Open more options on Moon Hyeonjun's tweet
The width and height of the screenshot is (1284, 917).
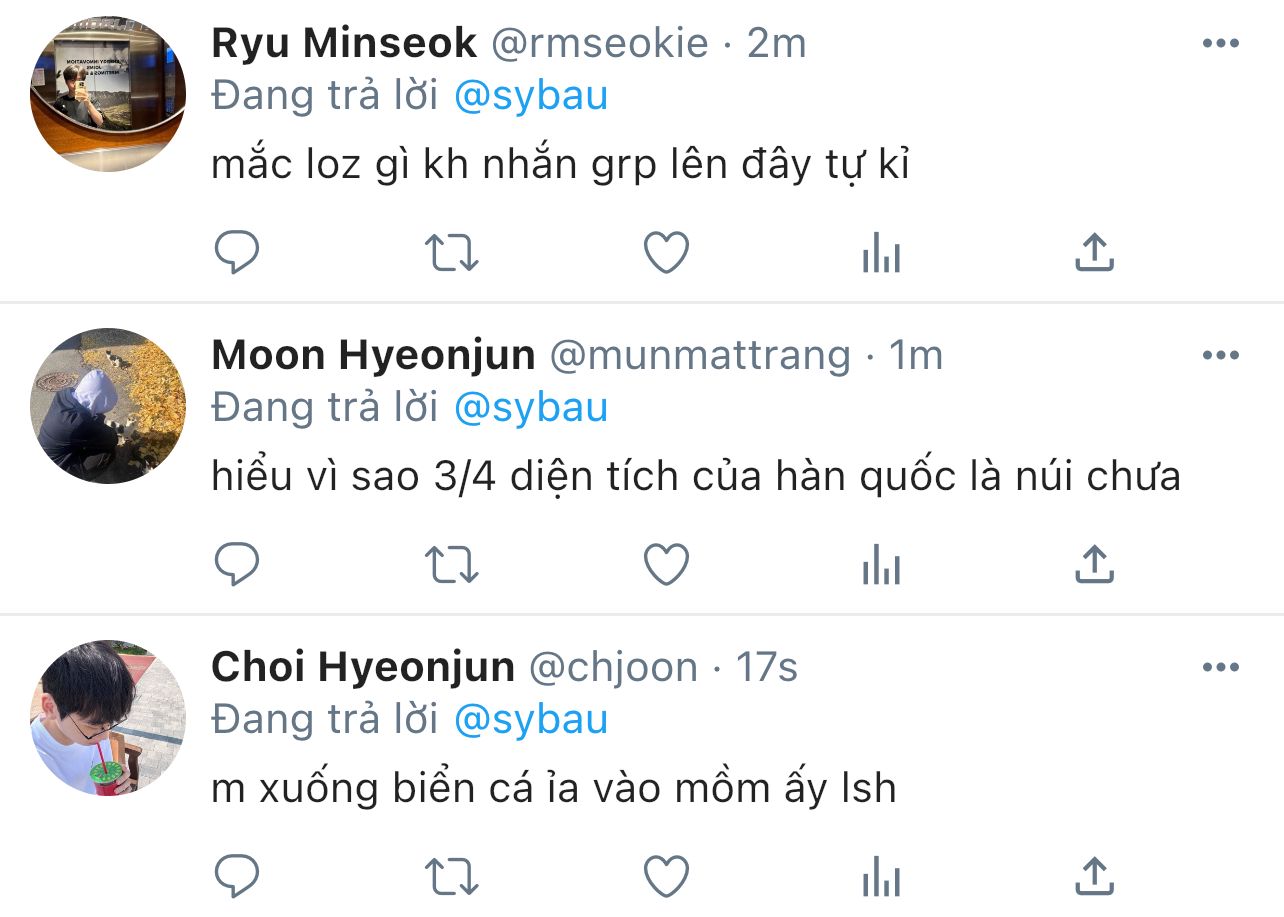(1220, 355)
